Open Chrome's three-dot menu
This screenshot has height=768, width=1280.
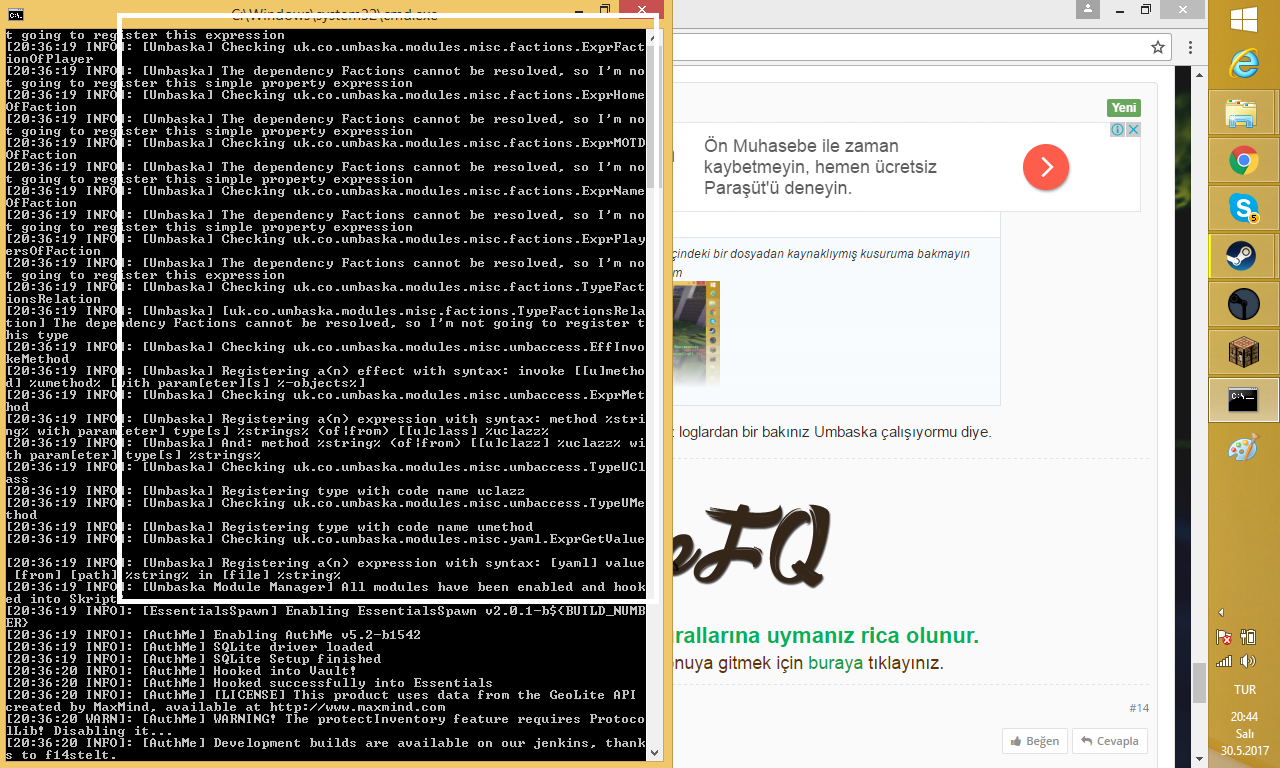pos(1190,47)
